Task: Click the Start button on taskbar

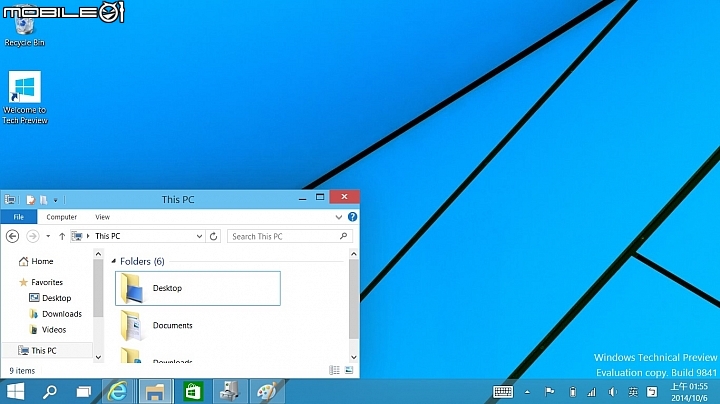Action: pos(16,392)
